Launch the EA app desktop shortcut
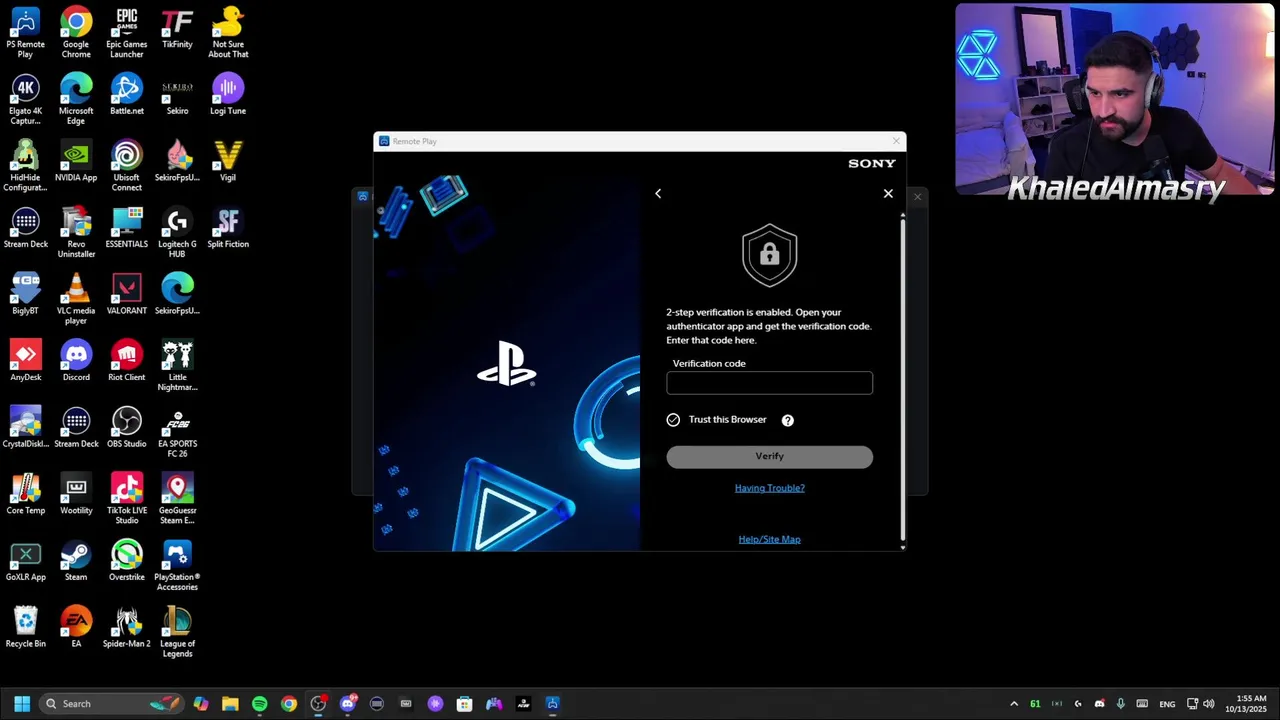The width and height of the screenshot is (1280, 720). (x=76, y=627)
